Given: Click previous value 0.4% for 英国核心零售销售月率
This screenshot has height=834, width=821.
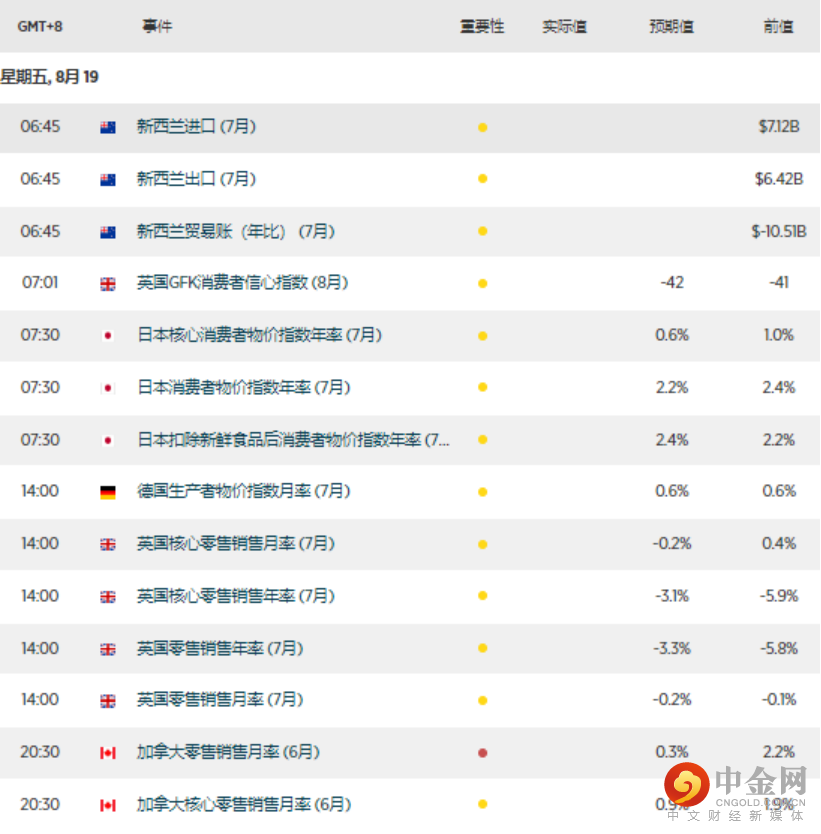Looking at the screenshot, I should pos(779,544).
